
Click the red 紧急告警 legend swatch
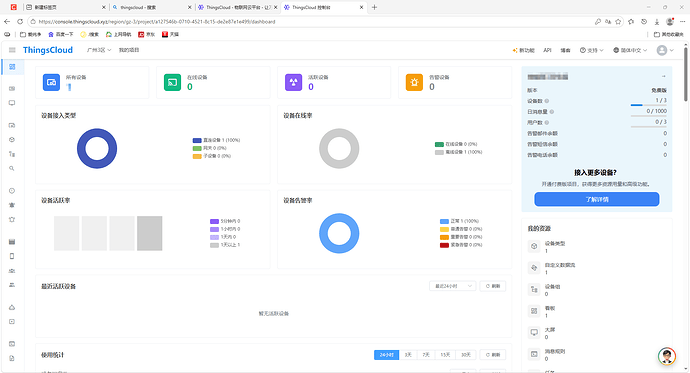pyautogui.click(x=444, y=245)
